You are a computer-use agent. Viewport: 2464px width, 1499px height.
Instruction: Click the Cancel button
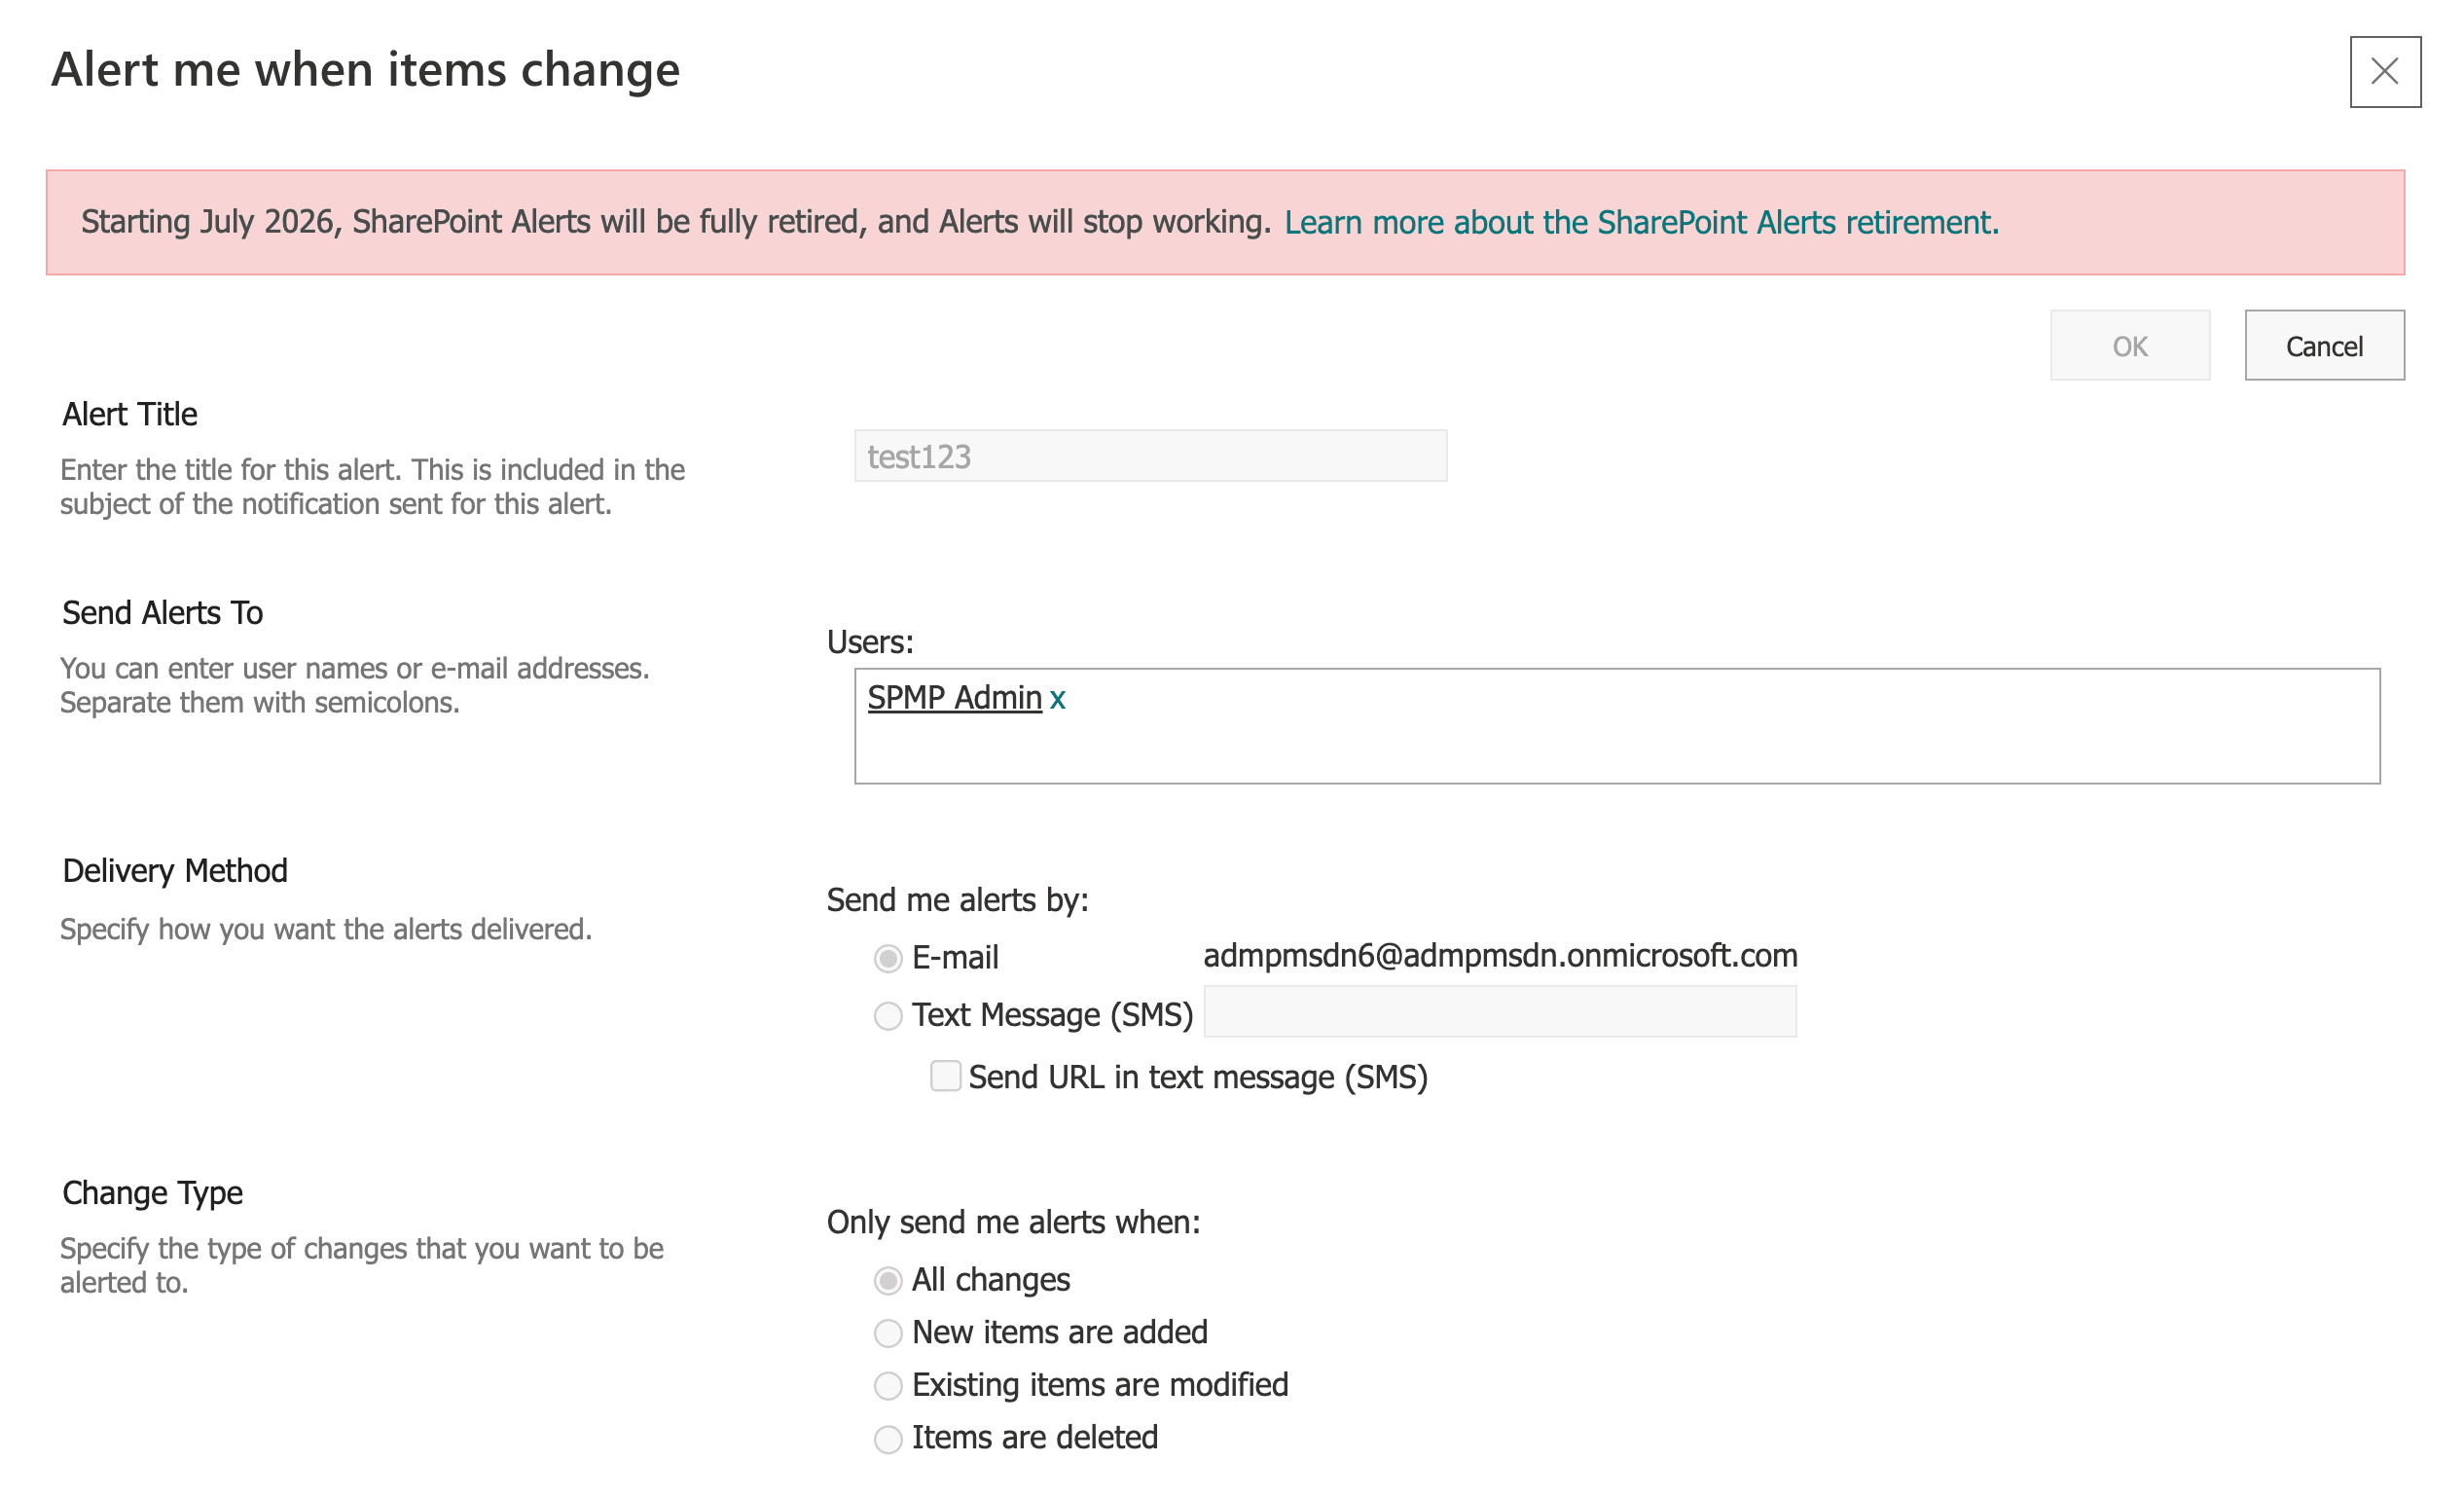click(2324, 345)
